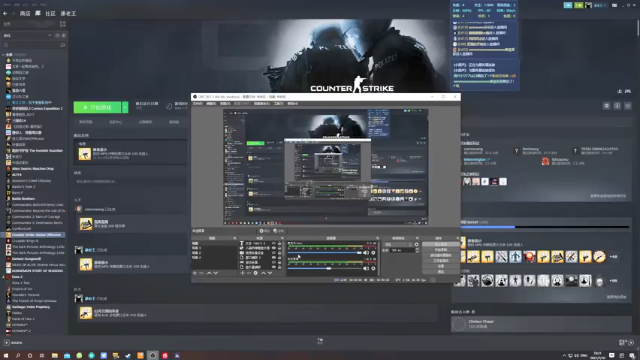This screenshot has height=360, width=640.
Task: Add game to favorites with star icon
Action: pyautogui.click(x=628, y=106)
